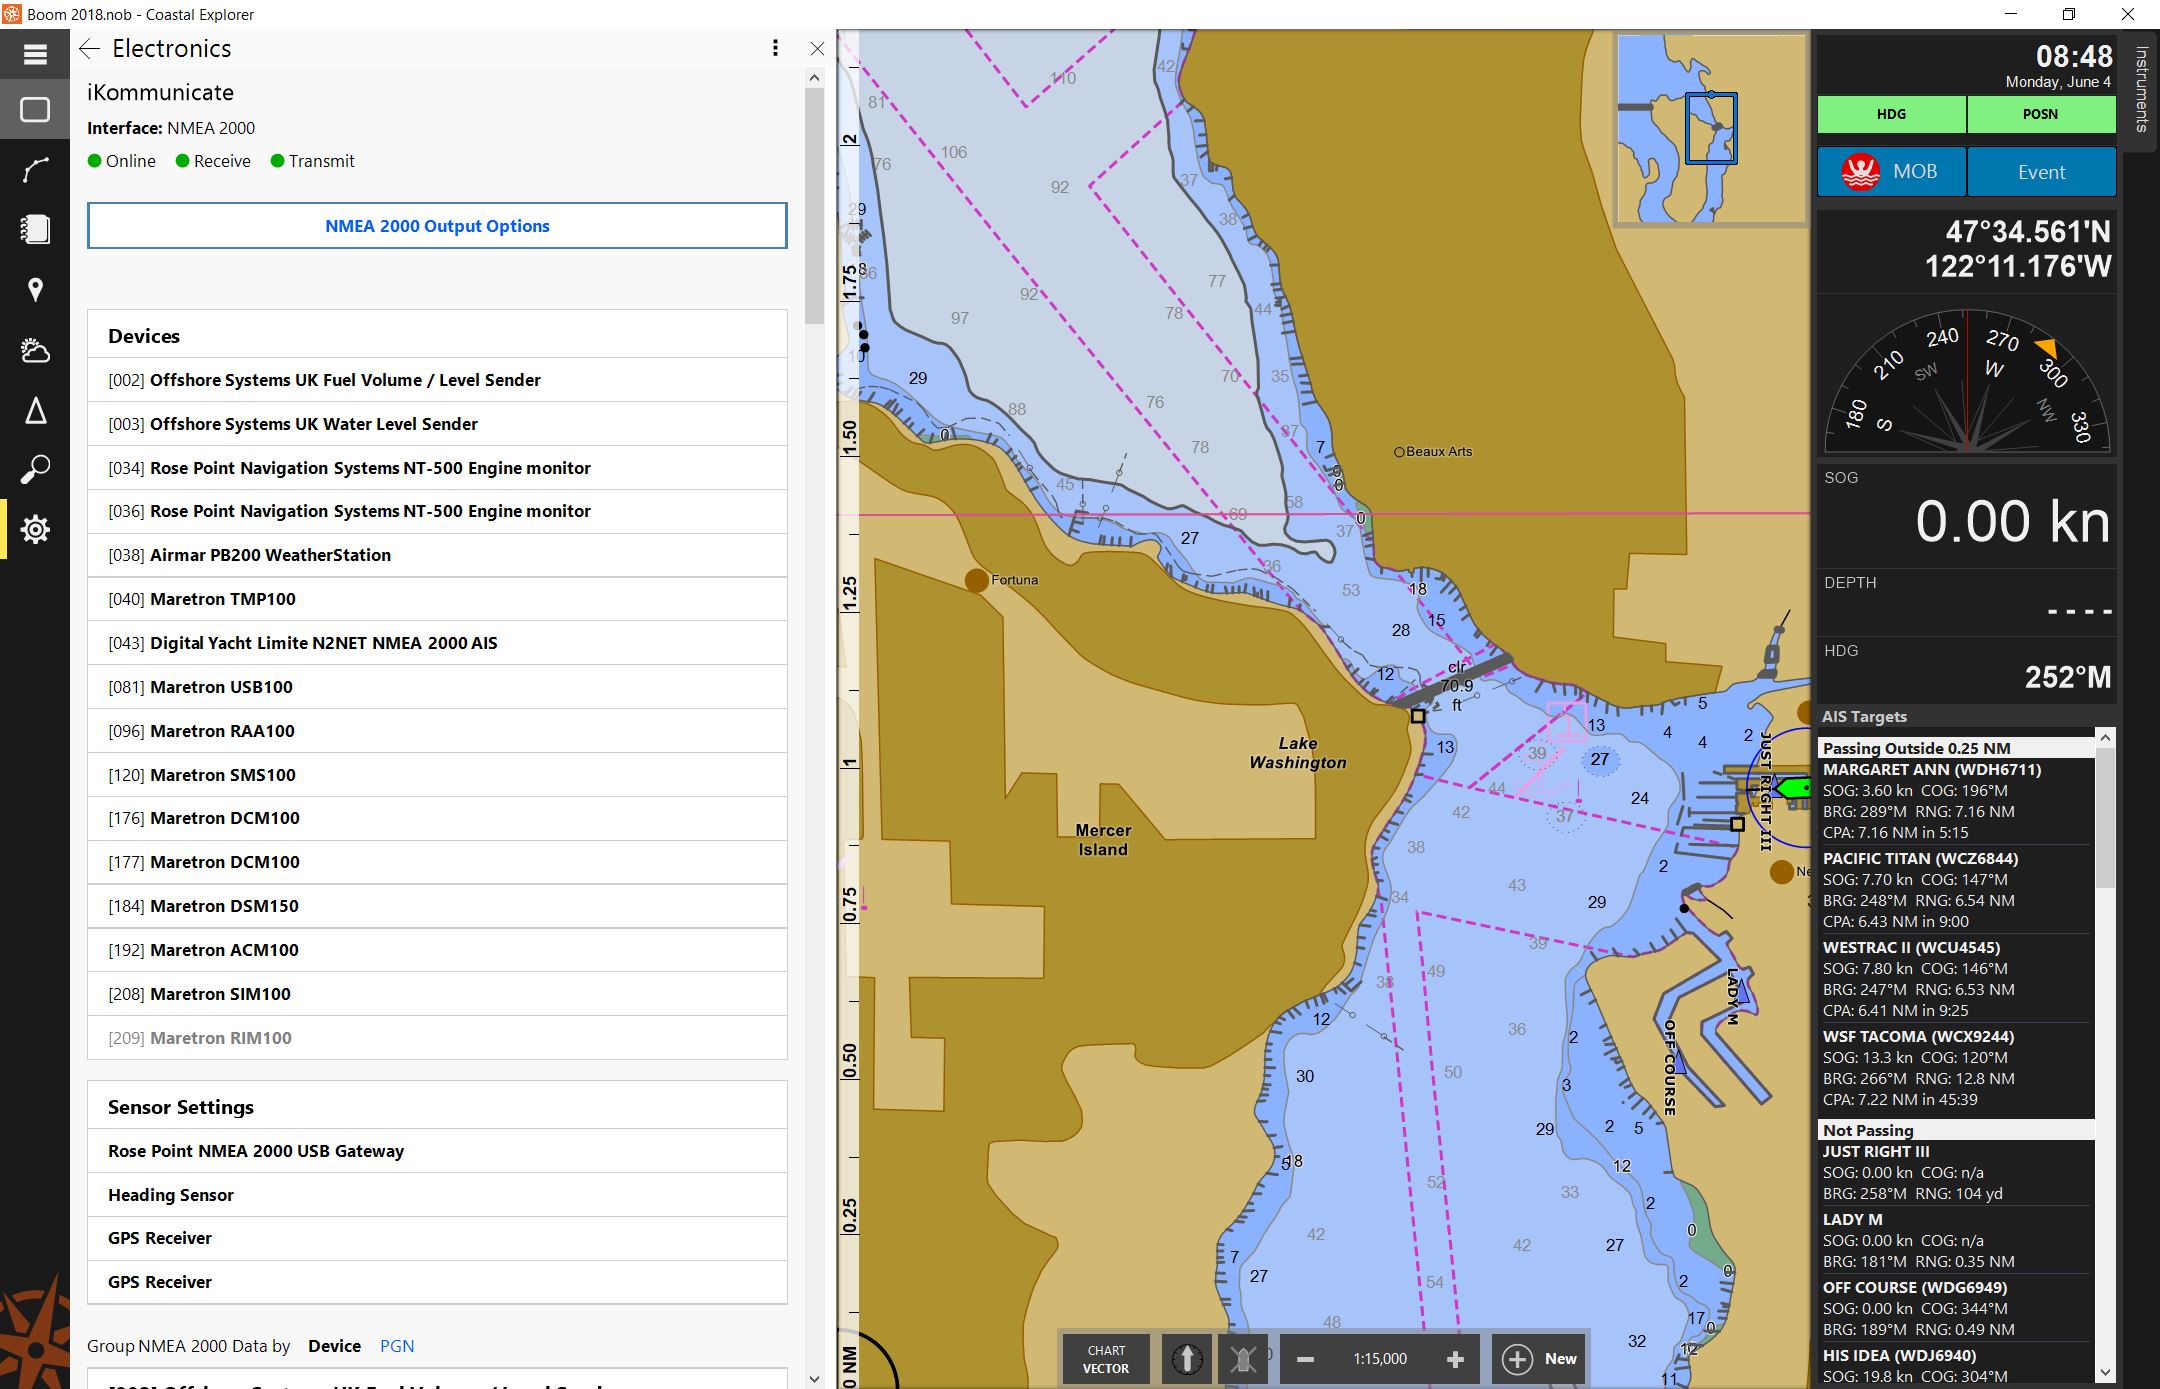This screenshot has width=2160, height=1389.
Task: Select Airmar PB200 WeatherStation device
Action: [437, 555]
